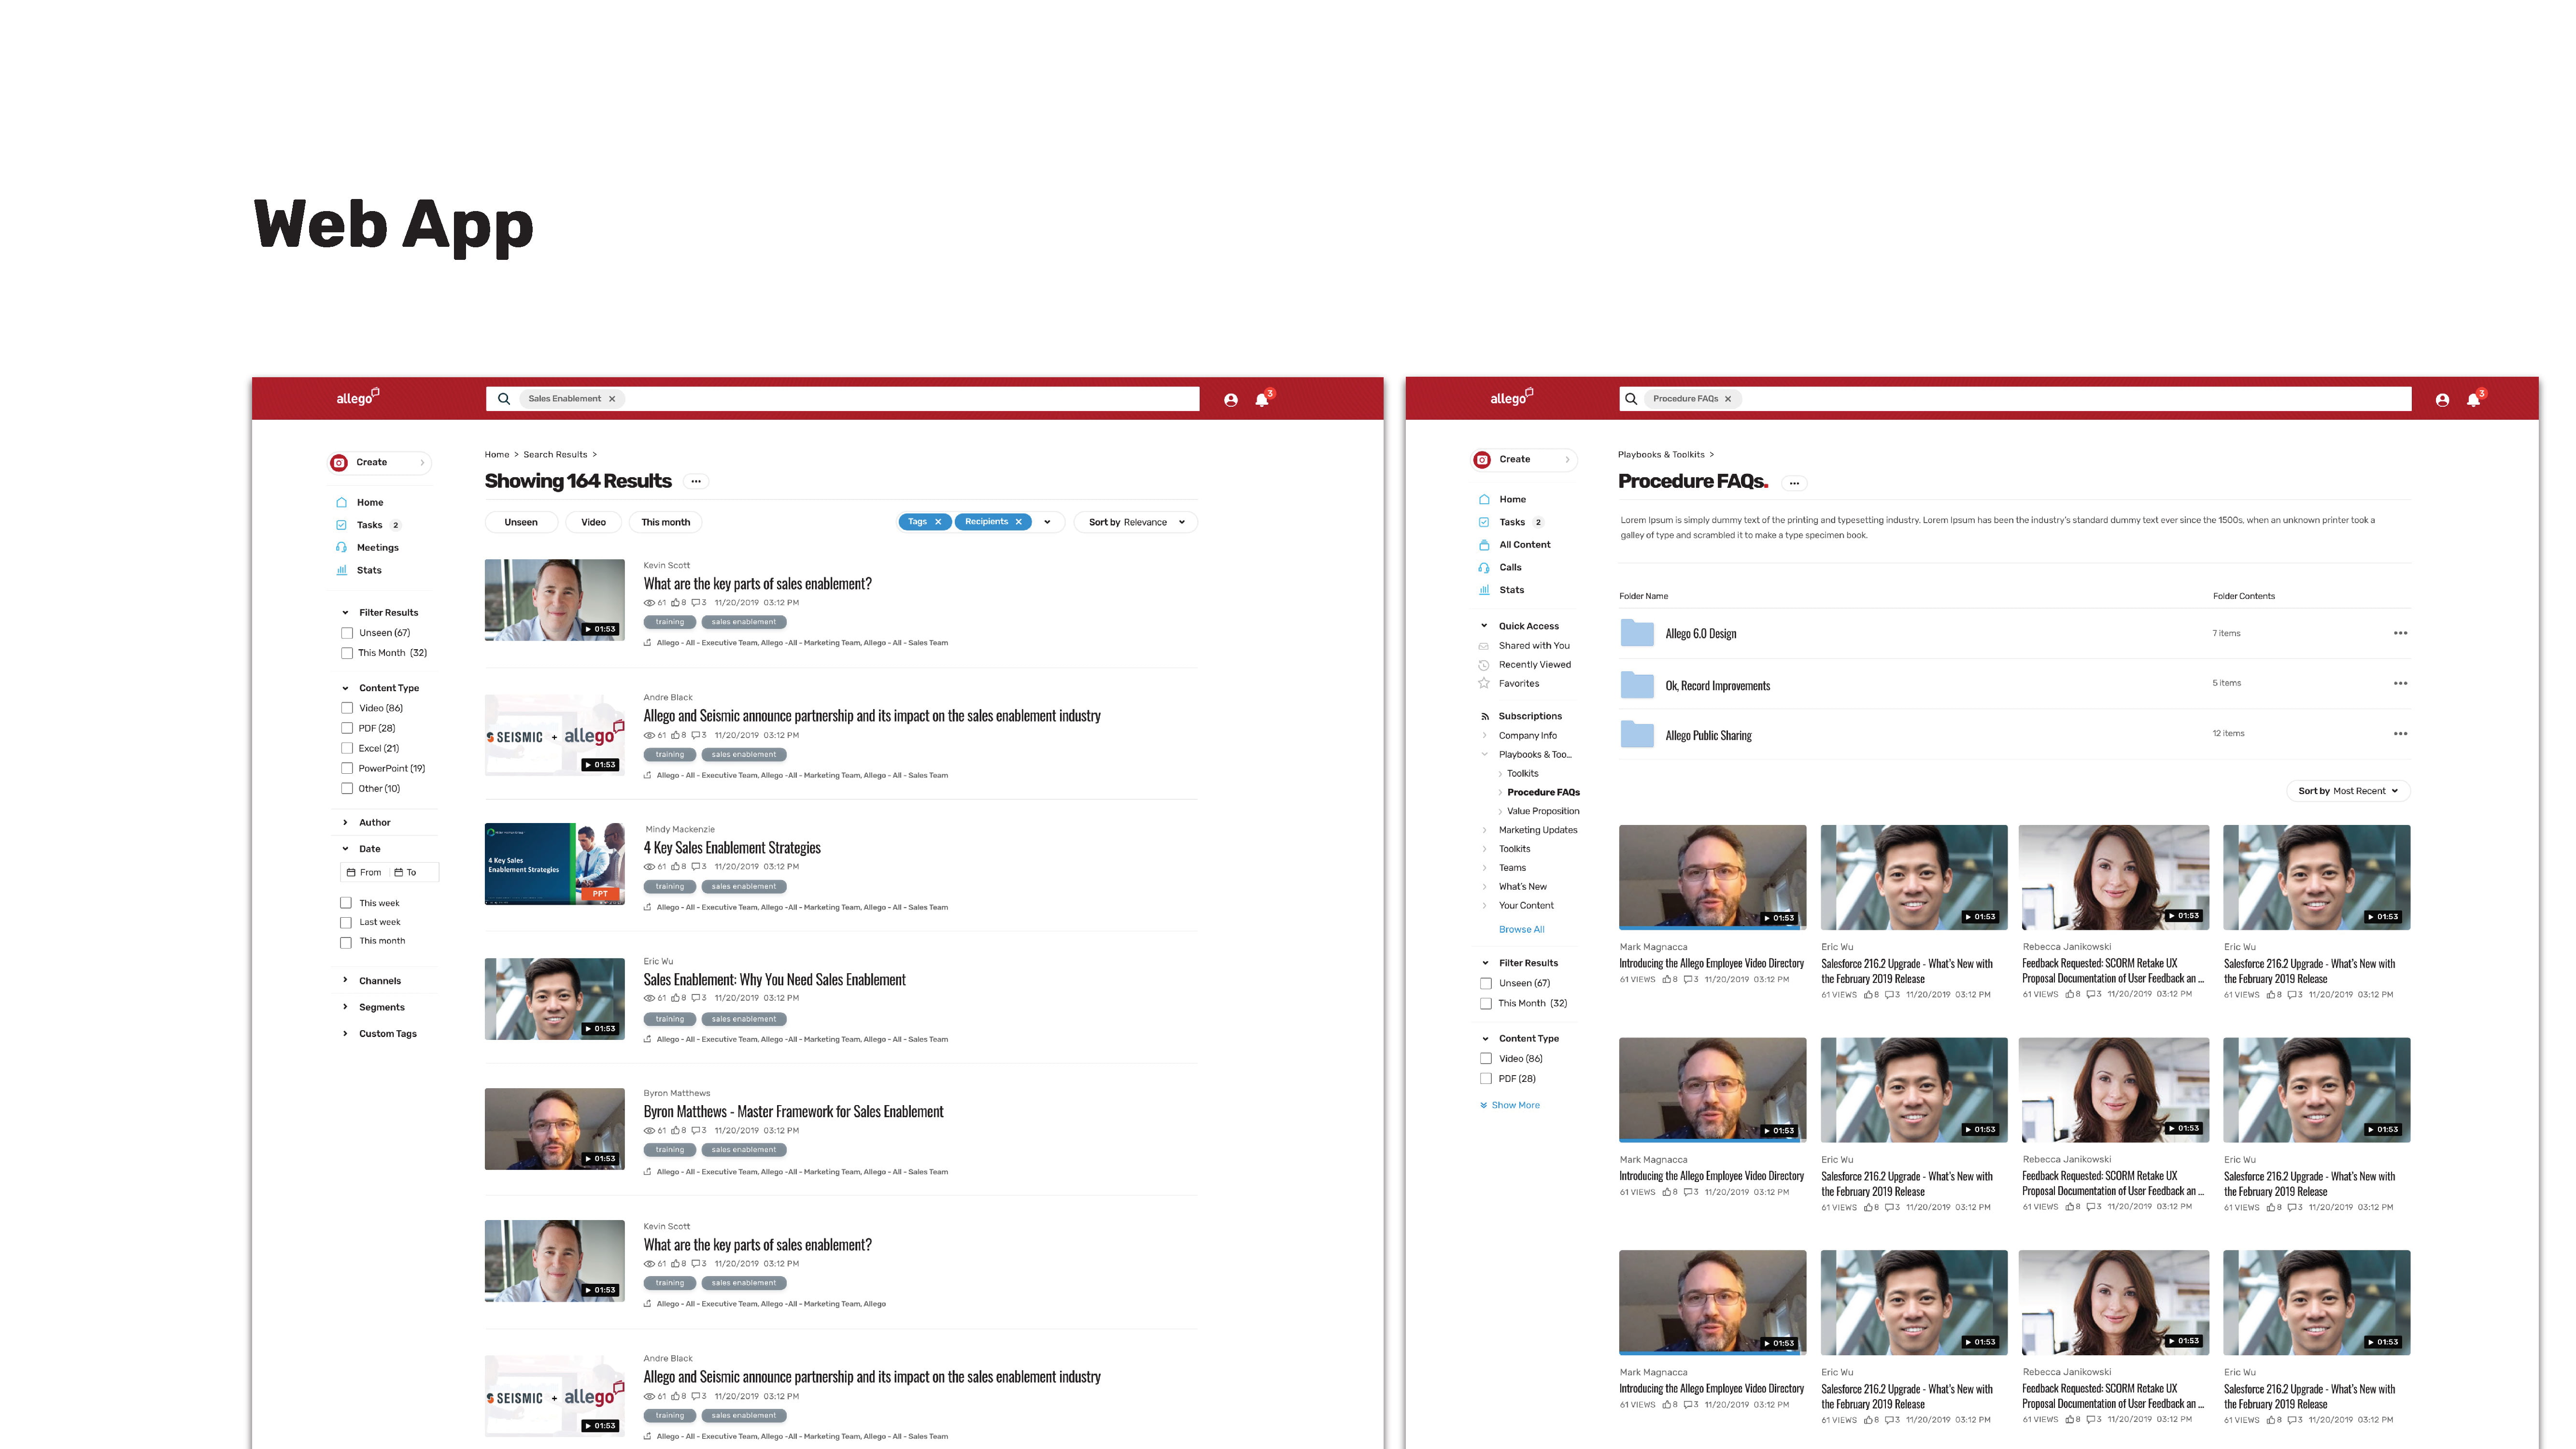Viewport: 2576px width, 1449px height.
Task: Open the user profile icon in right app header
Action: click(x=2442, y=399)
